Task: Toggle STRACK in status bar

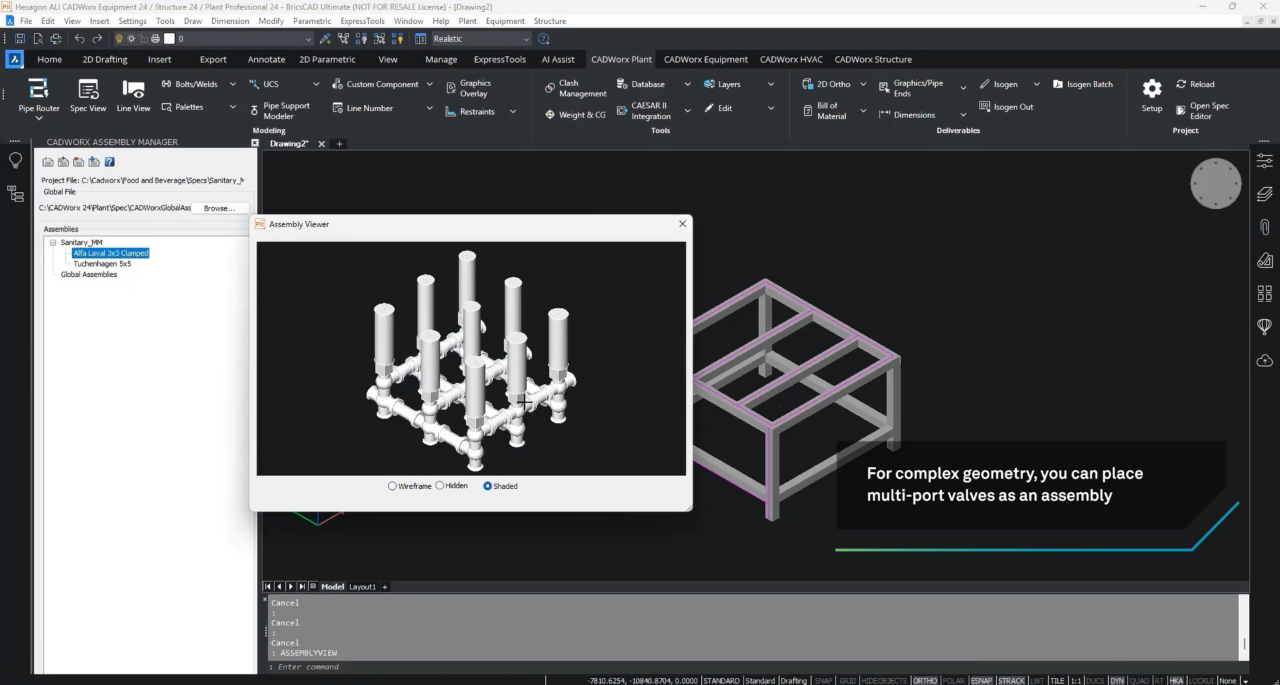Action: [1012, 680]
